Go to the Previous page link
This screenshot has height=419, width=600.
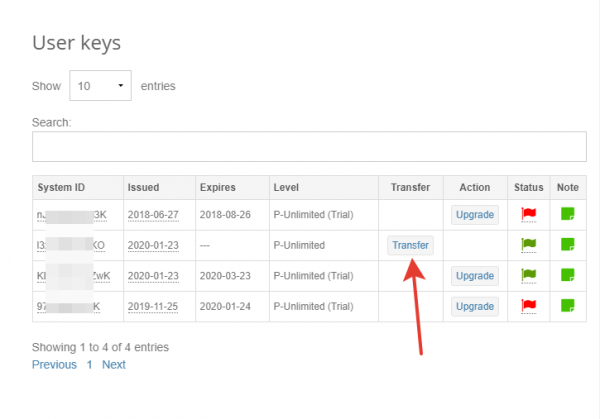click(54, 365)
